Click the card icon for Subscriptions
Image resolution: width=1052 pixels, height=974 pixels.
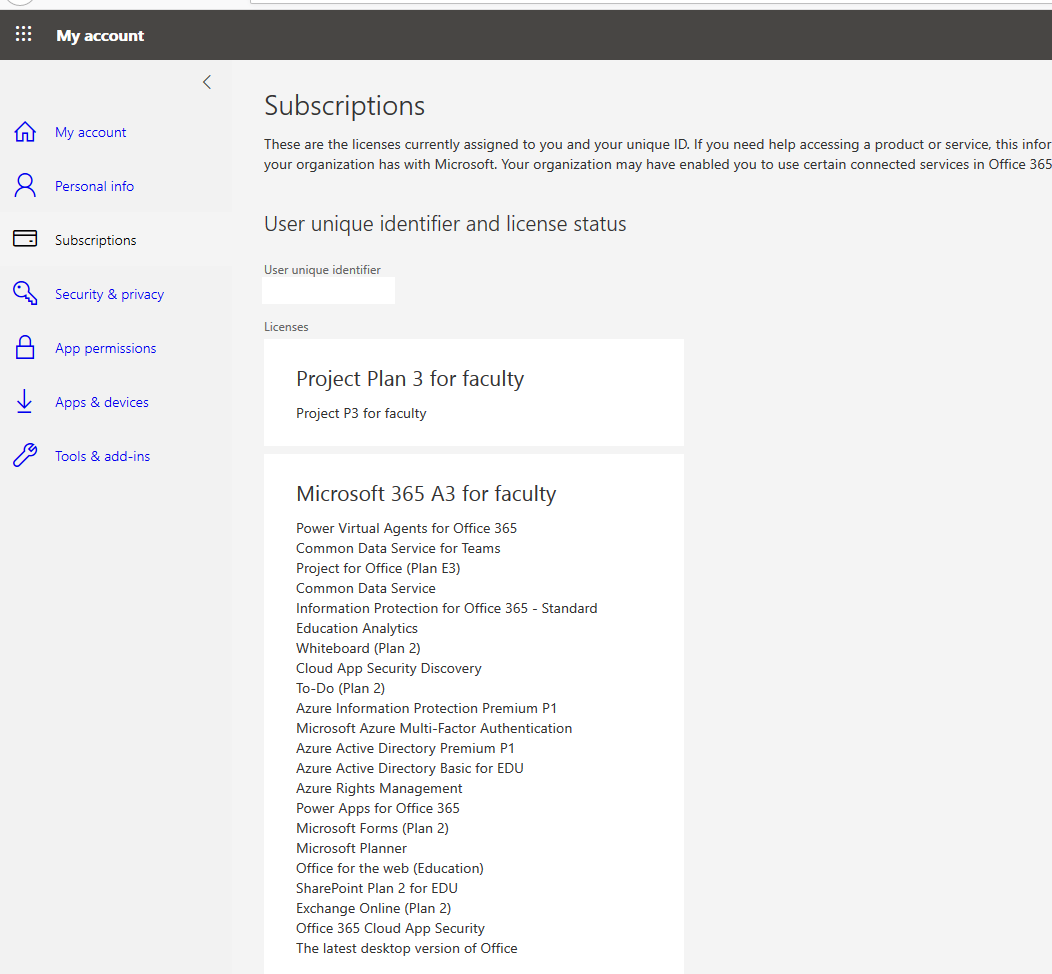coord(25,239)
